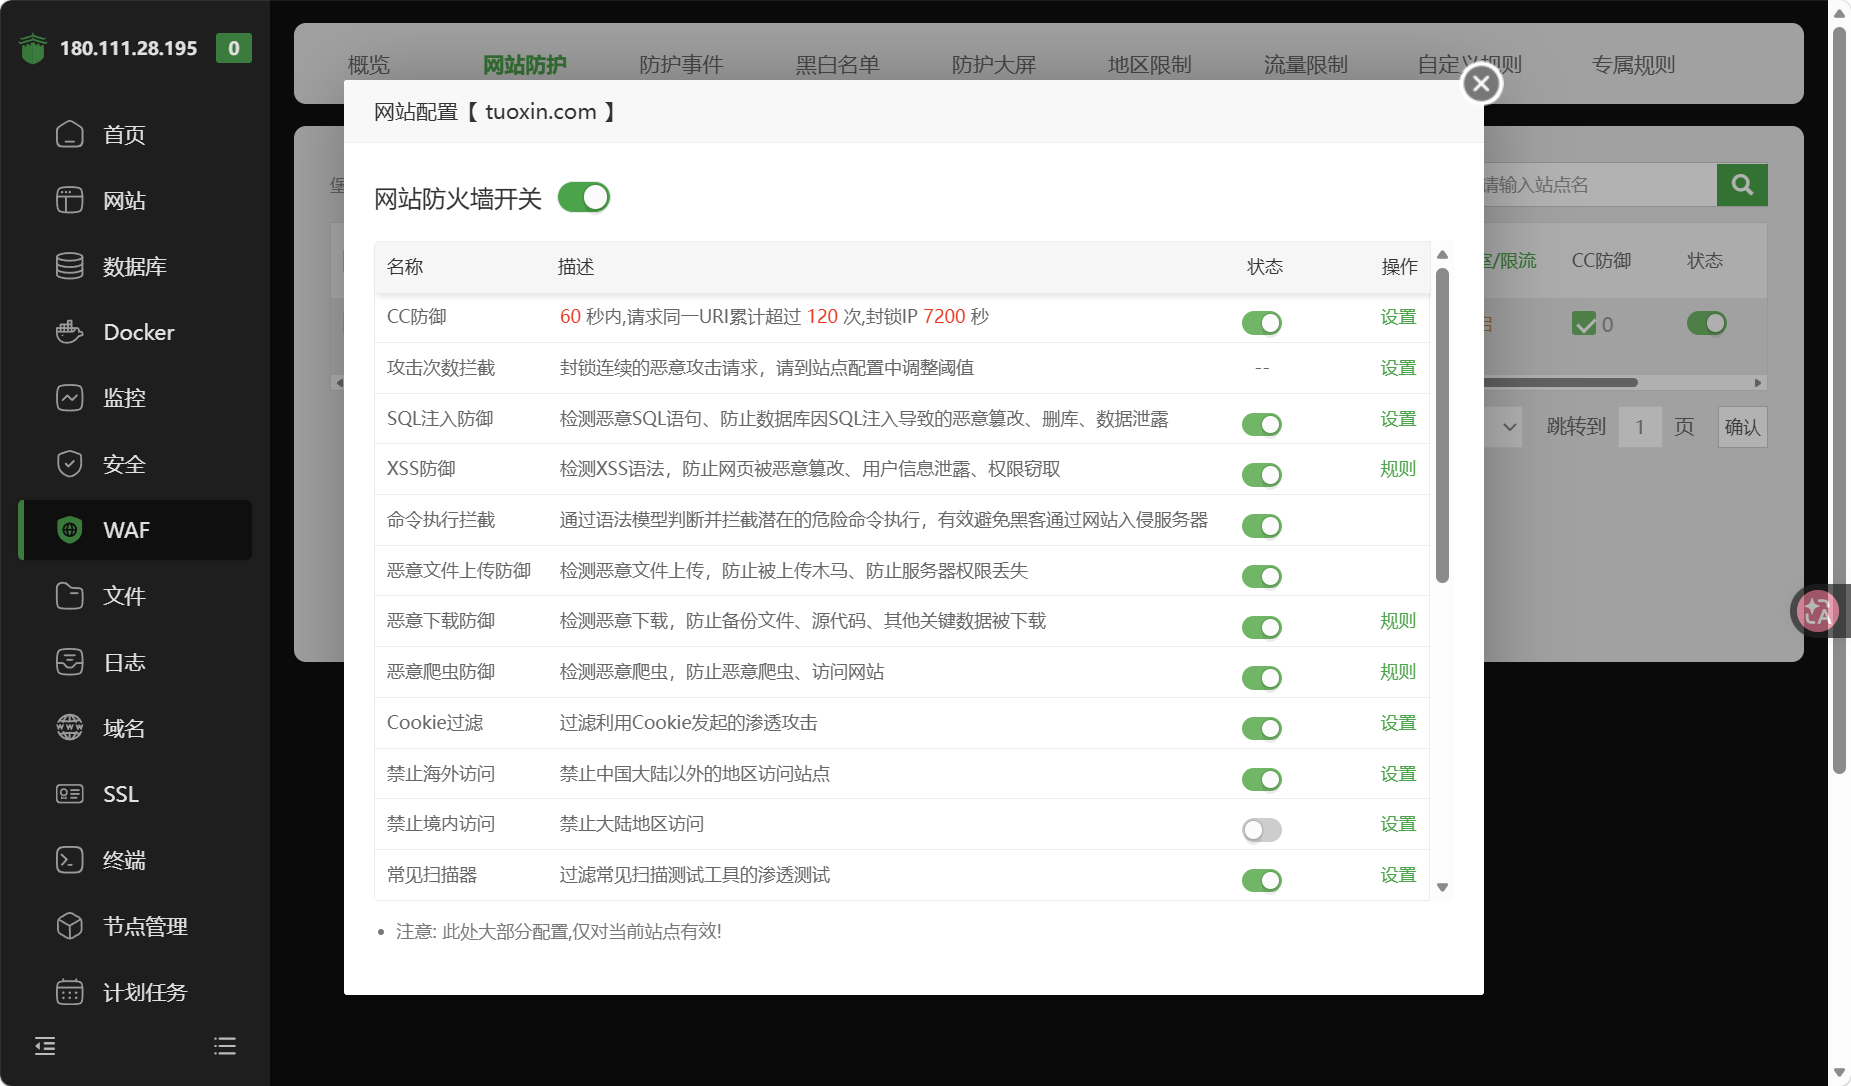Click the panel shield logo icon
The width and height of the screenshot is (1851, 1086).
33,48
